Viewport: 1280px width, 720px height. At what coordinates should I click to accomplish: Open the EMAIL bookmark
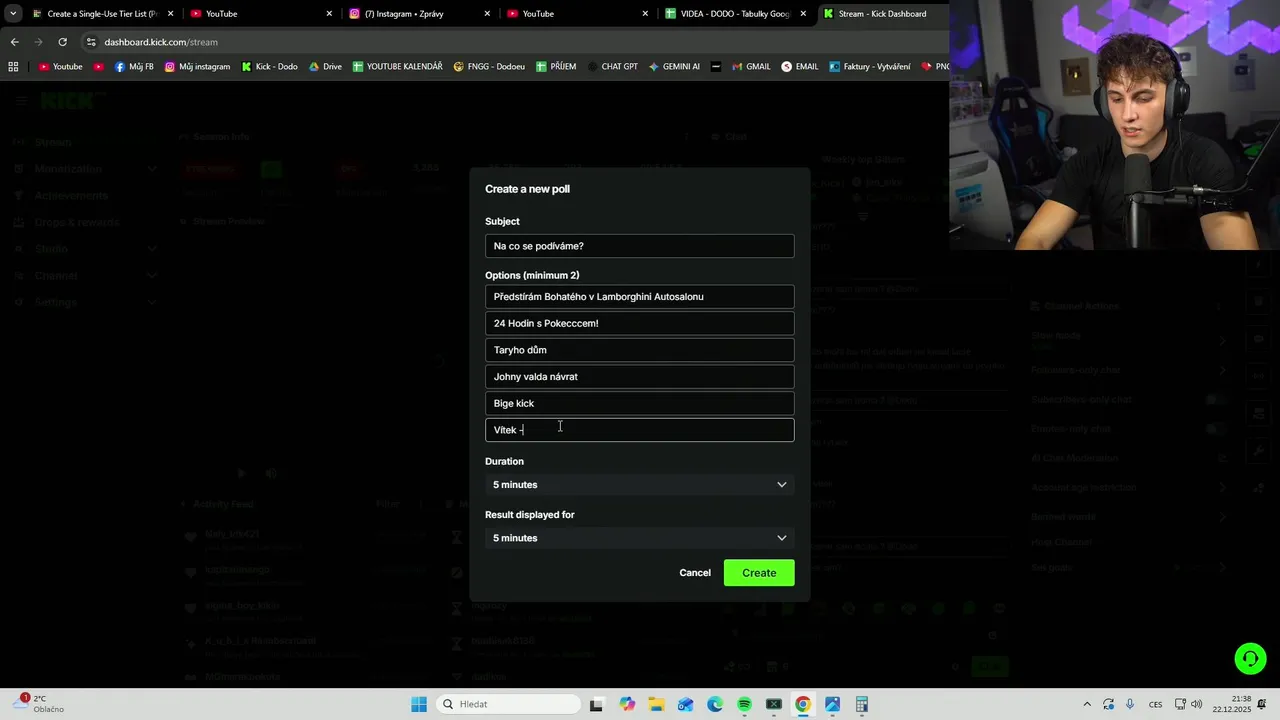click(x=800, y=67)
